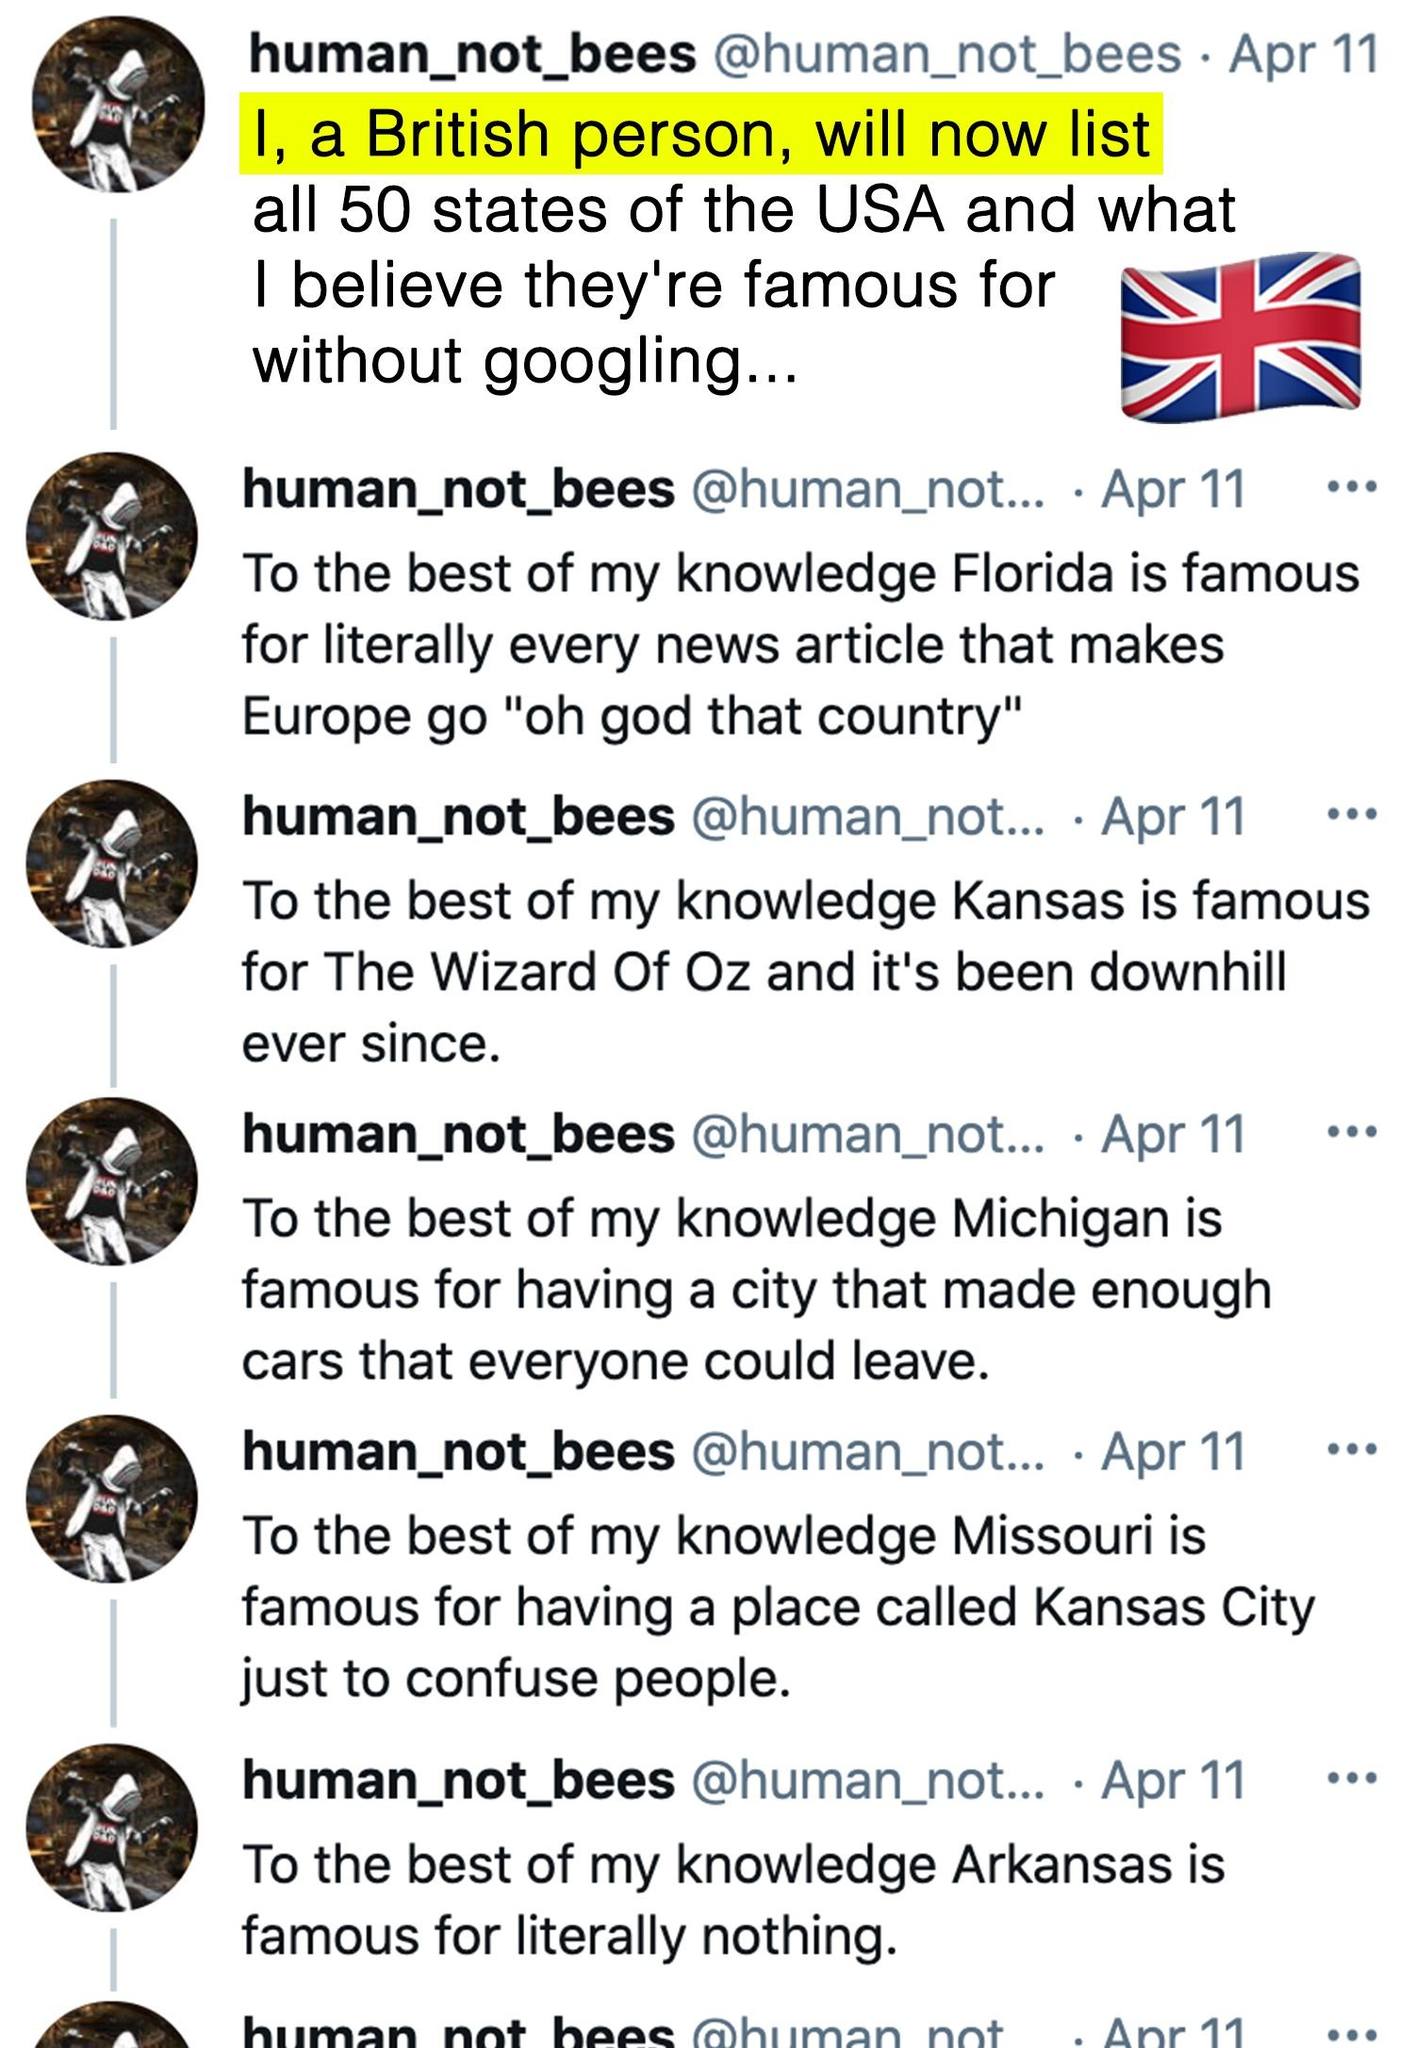Open the avatar on the first tweet

pos(118,104)
